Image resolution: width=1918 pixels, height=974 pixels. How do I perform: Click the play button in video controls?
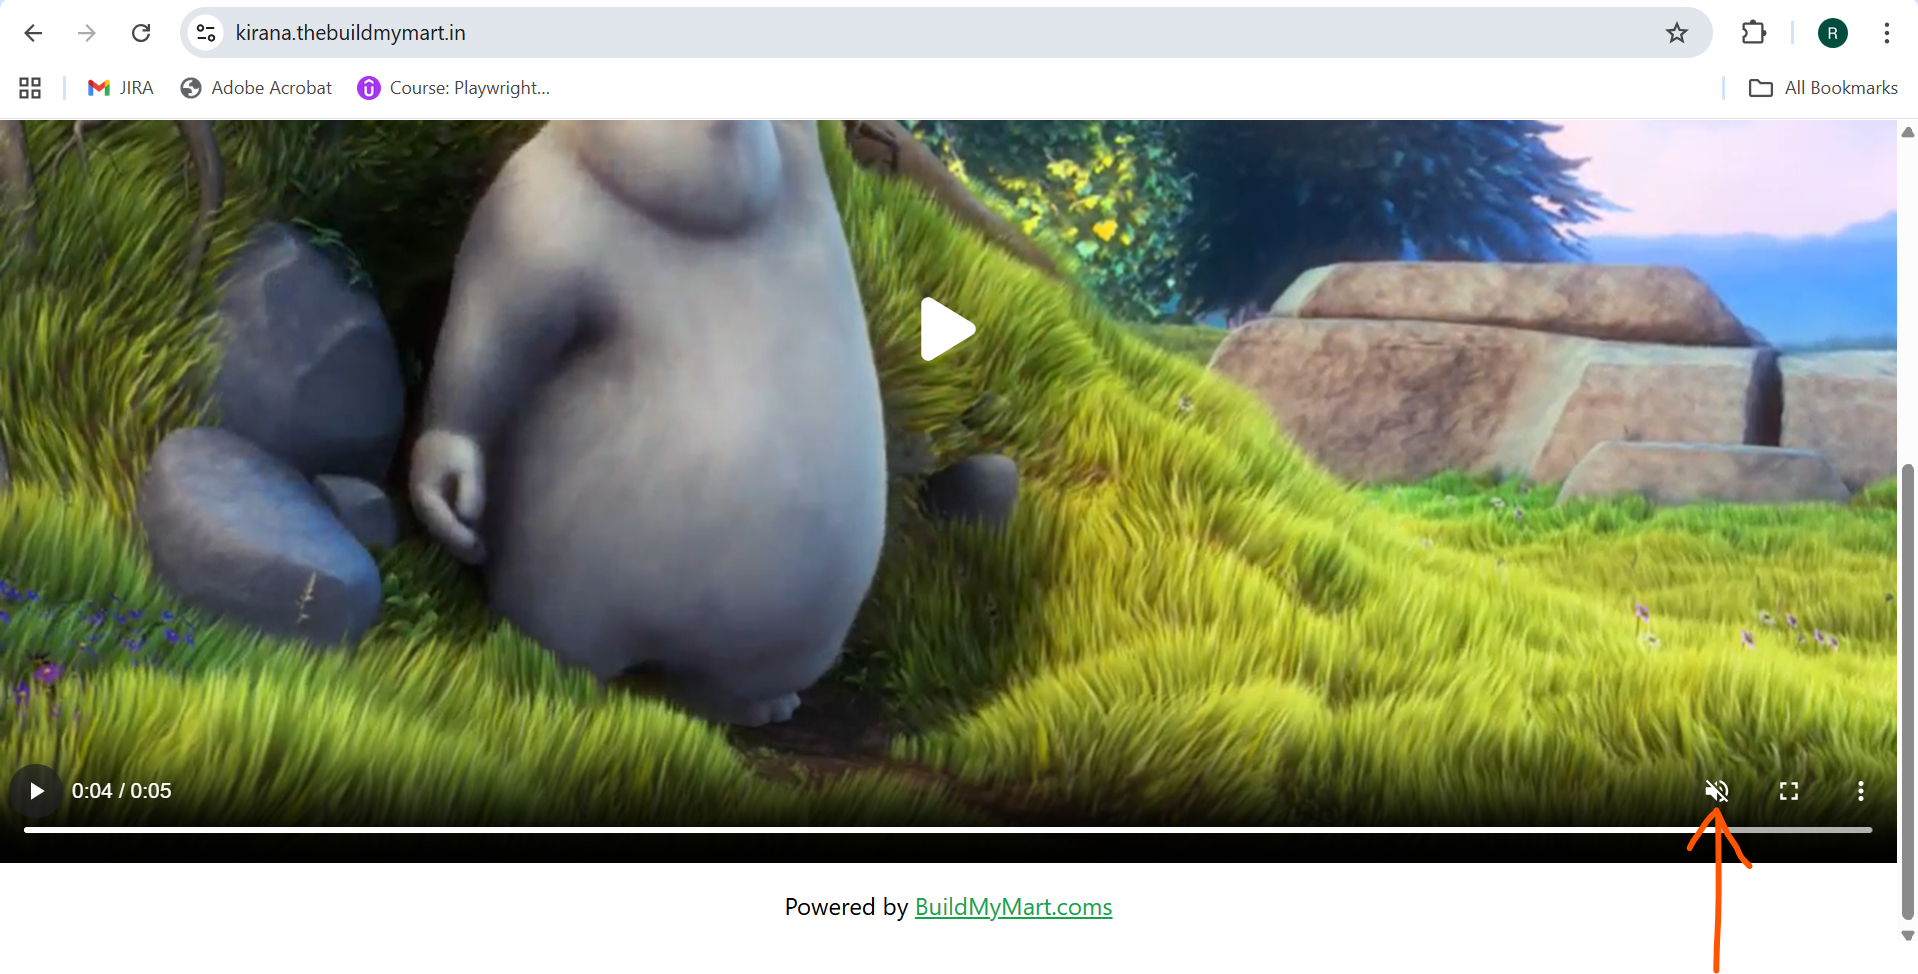[x=37, y=791]
